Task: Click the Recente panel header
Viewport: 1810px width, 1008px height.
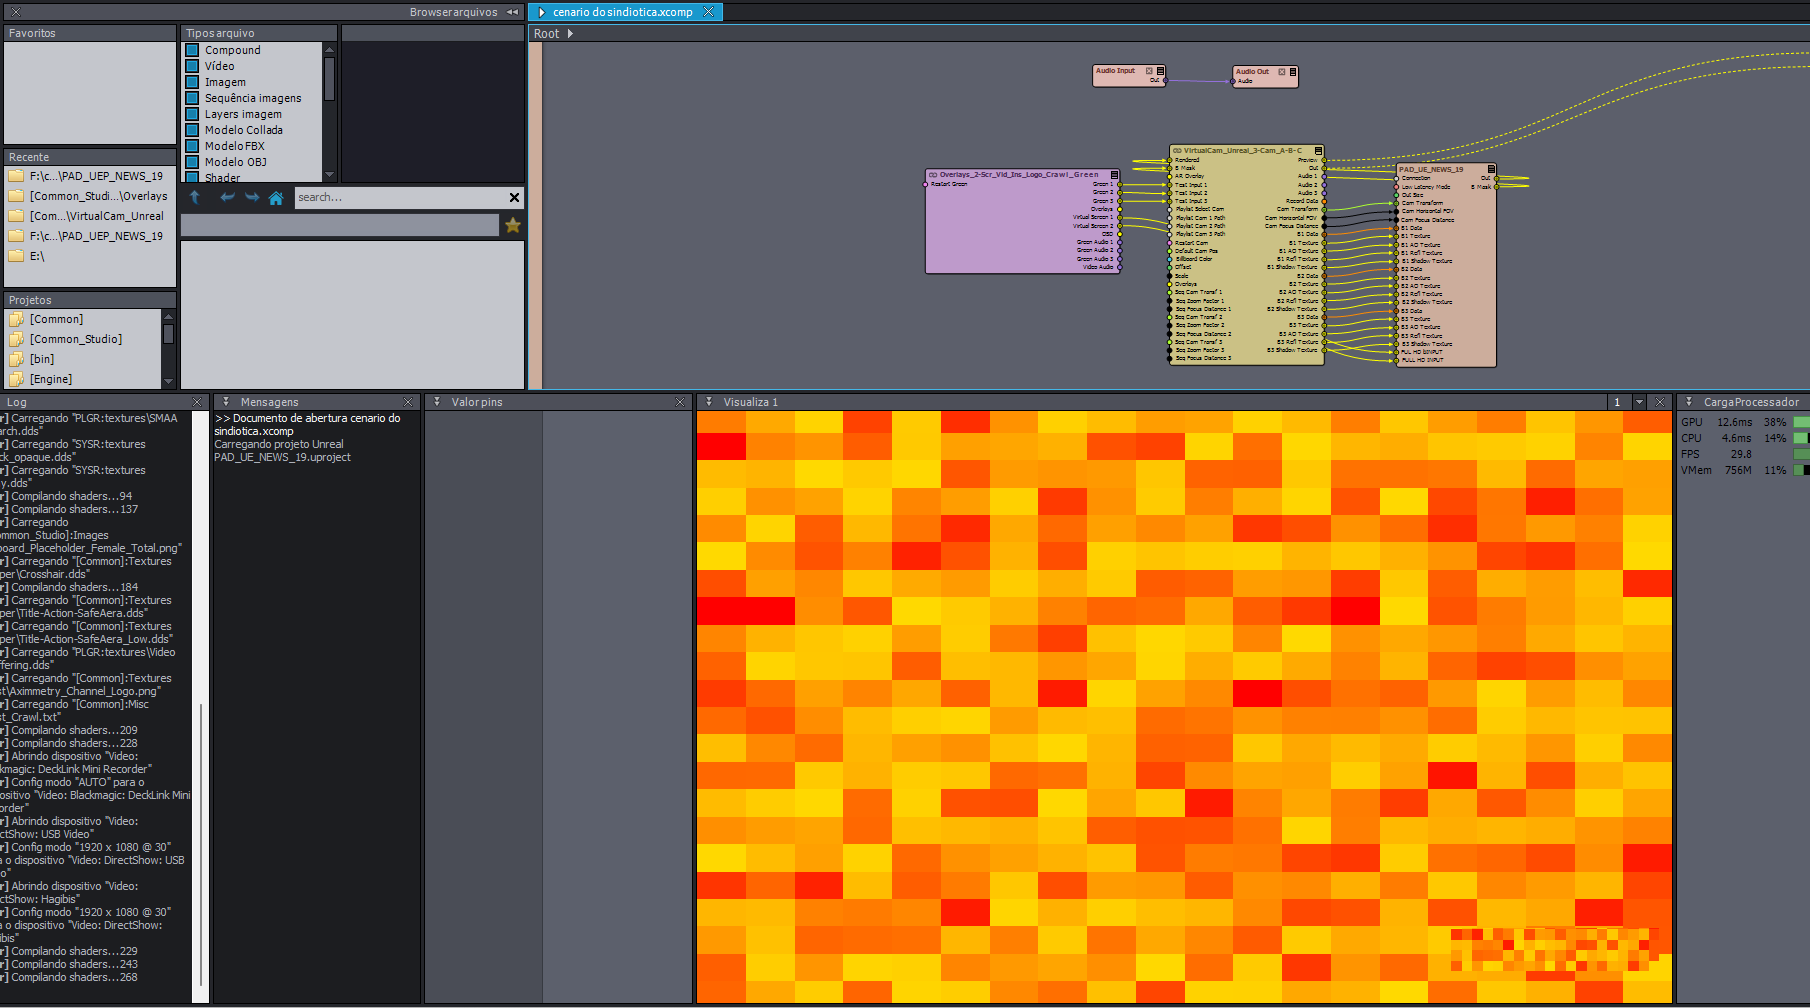Action: [x=90, y=157]
